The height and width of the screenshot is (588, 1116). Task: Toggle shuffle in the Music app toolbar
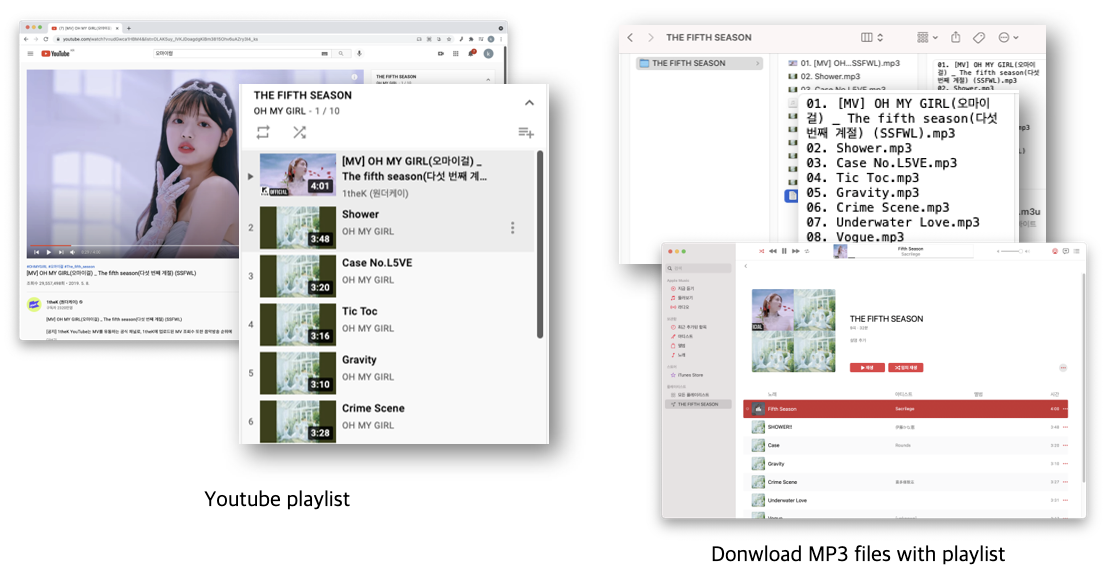tap(762, 251)
